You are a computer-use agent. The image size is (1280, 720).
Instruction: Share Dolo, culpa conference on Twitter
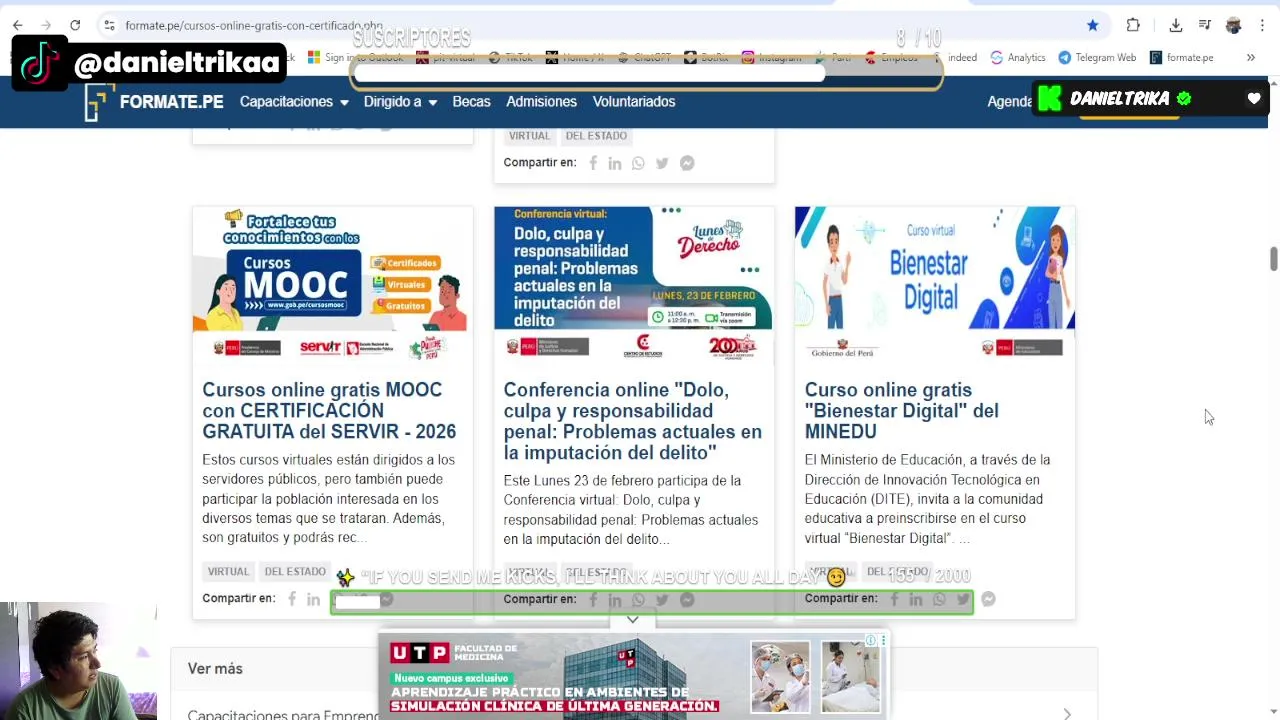[x=662, y=599]
